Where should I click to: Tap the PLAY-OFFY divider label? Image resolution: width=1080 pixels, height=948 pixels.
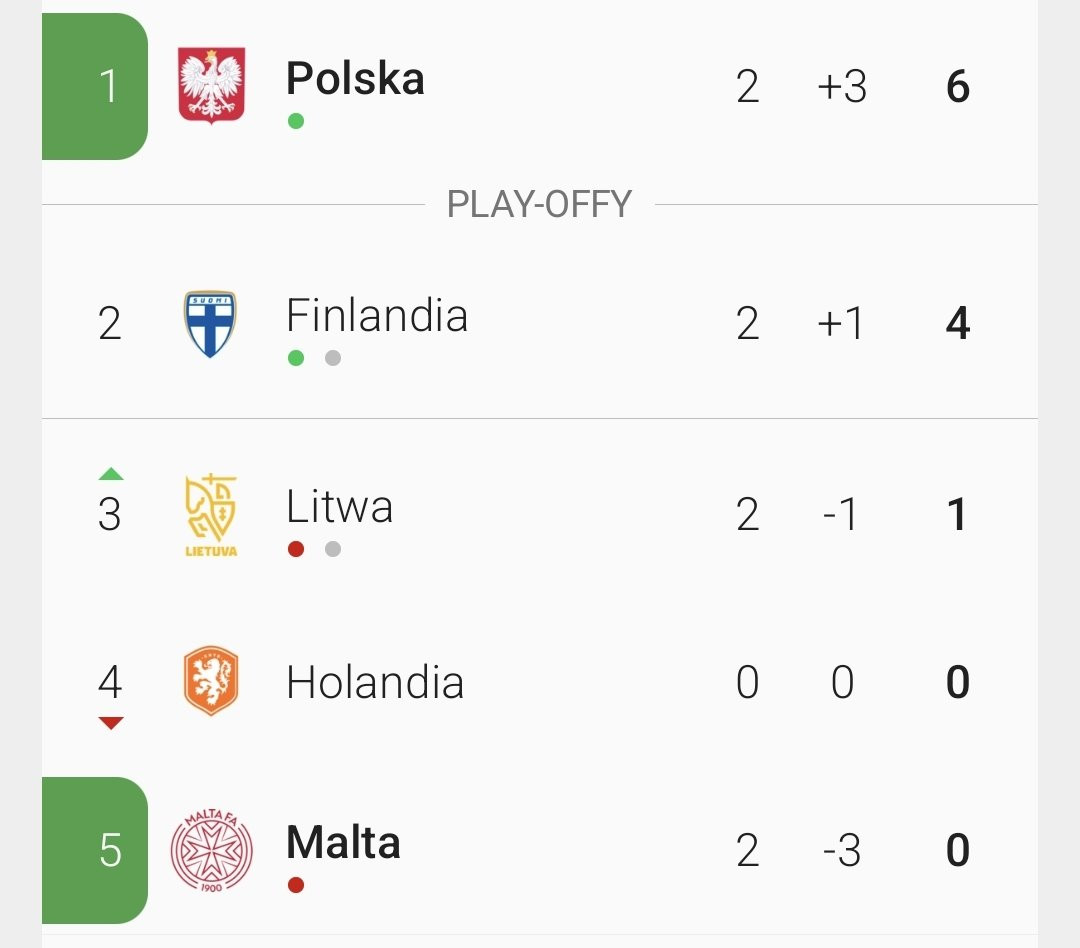[x=539, y=205]
